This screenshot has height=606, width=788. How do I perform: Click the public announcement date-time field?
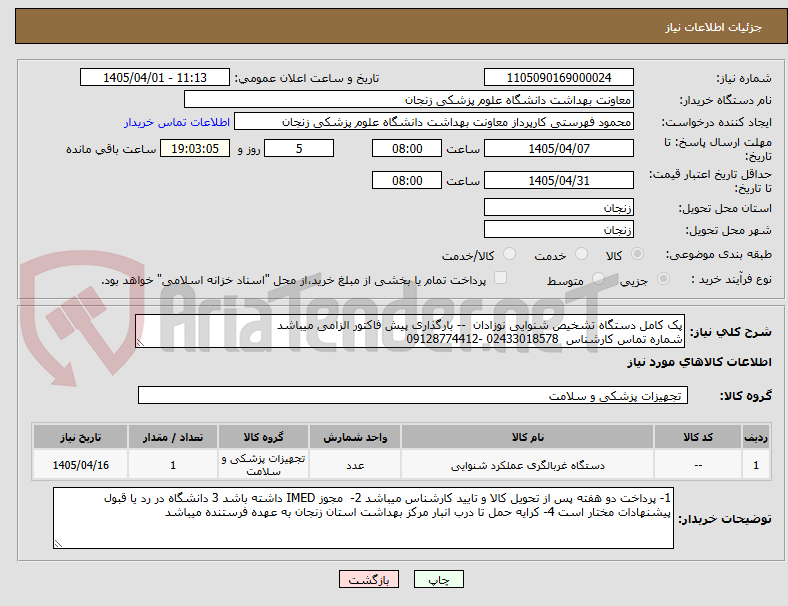(x=155, y=78)
